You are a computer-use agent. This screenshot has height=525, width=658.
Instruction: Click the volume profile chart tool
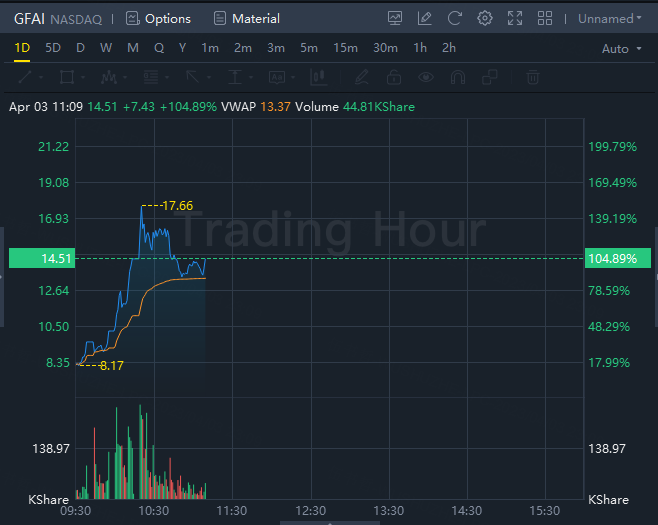(x=319, y=77)
